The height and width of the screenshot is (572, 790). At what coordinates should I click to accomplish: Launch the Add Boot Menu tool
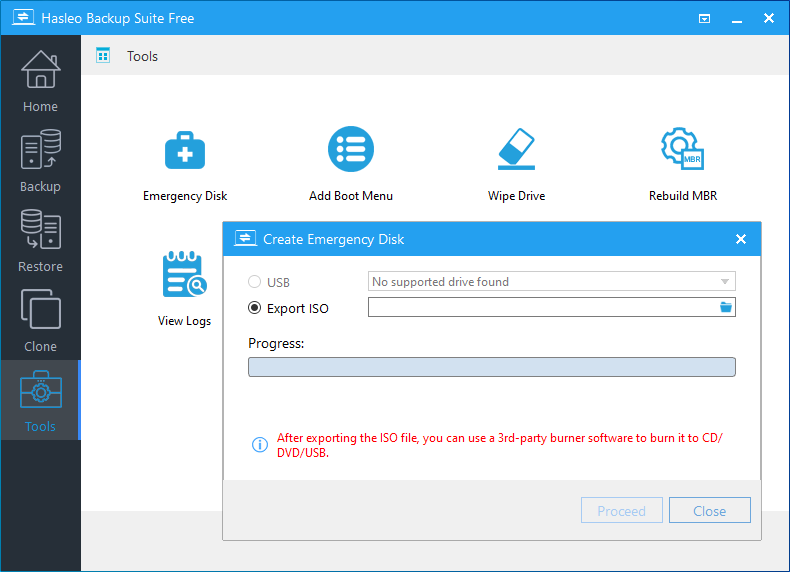coord(351,165)
